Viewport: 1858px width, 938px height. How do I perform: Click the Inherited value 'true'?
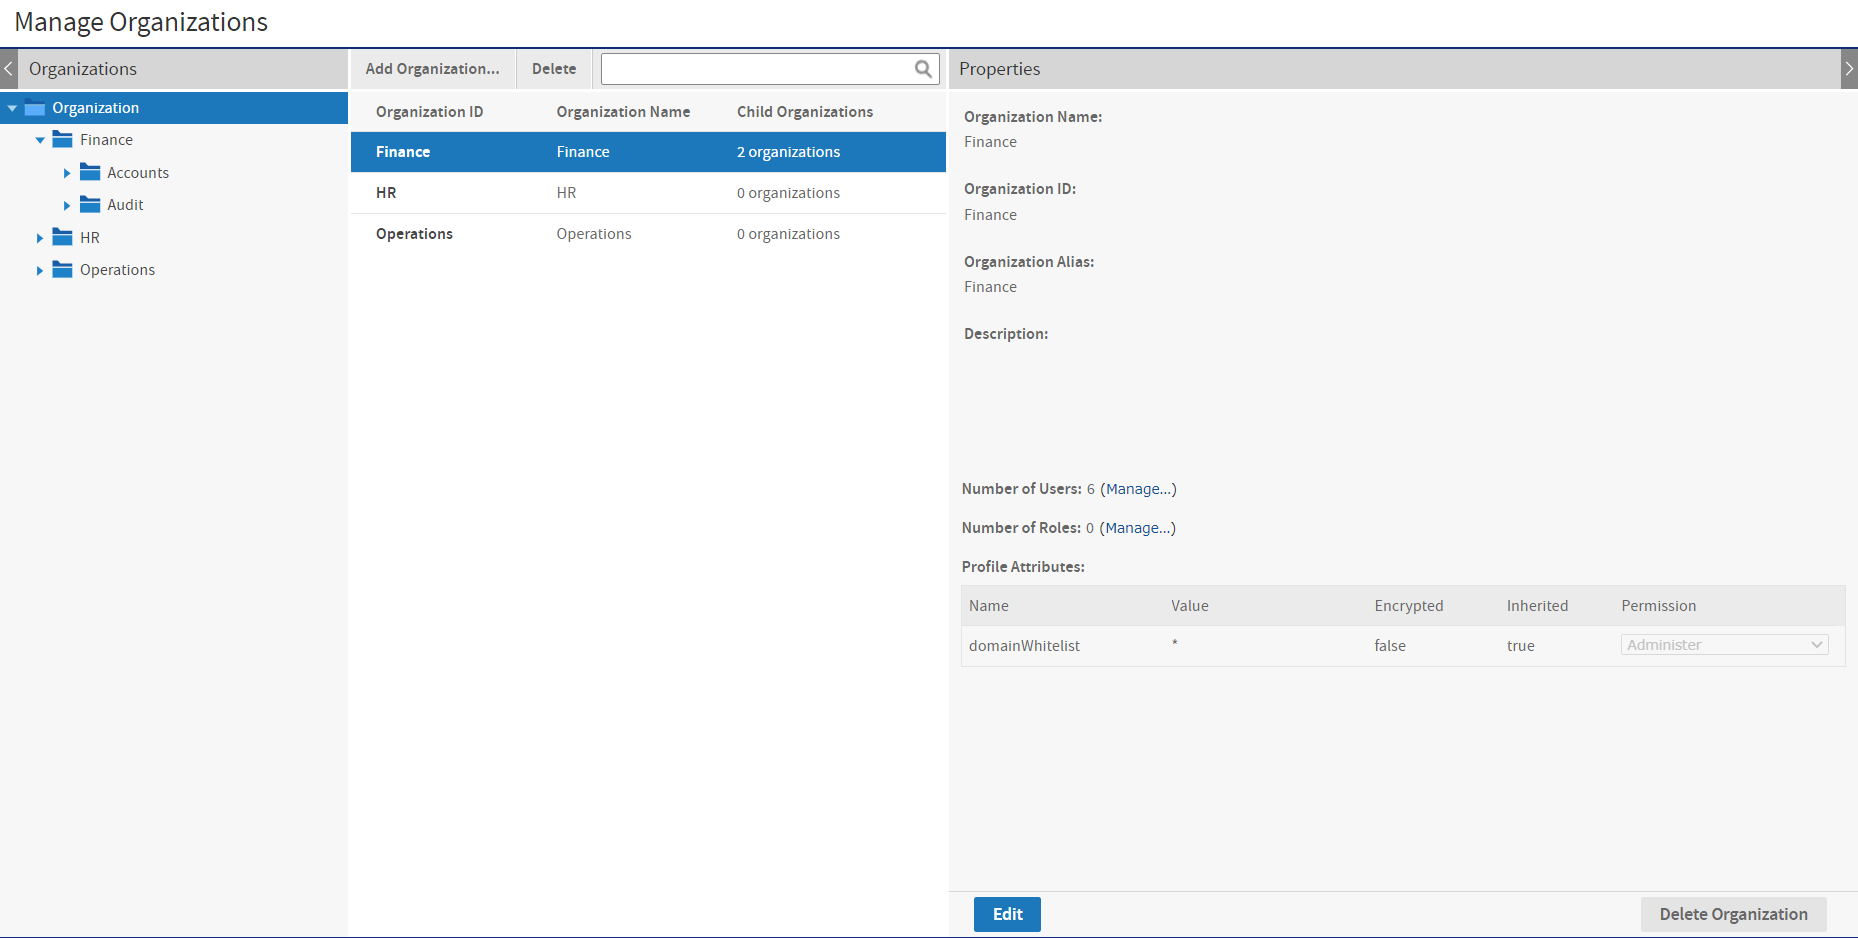(x=1520, y=646)
